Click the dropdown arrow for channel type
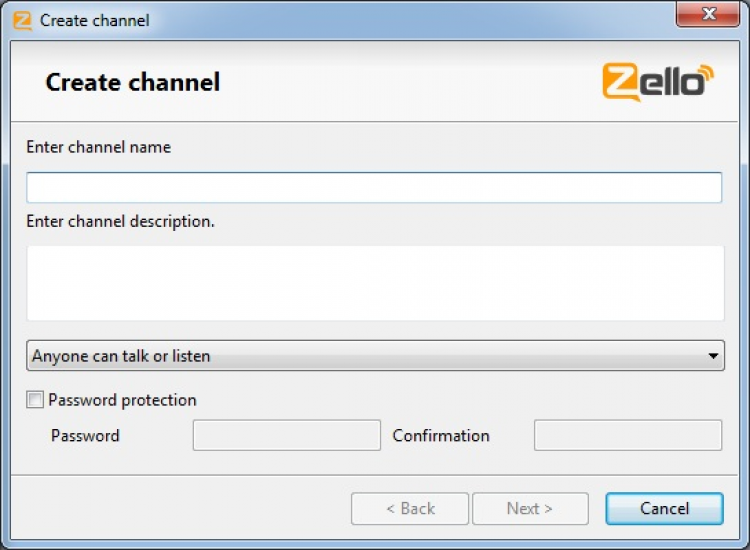The height and width of the screenshot is (550, 750). pyautogui.click(x=713, y=356)
